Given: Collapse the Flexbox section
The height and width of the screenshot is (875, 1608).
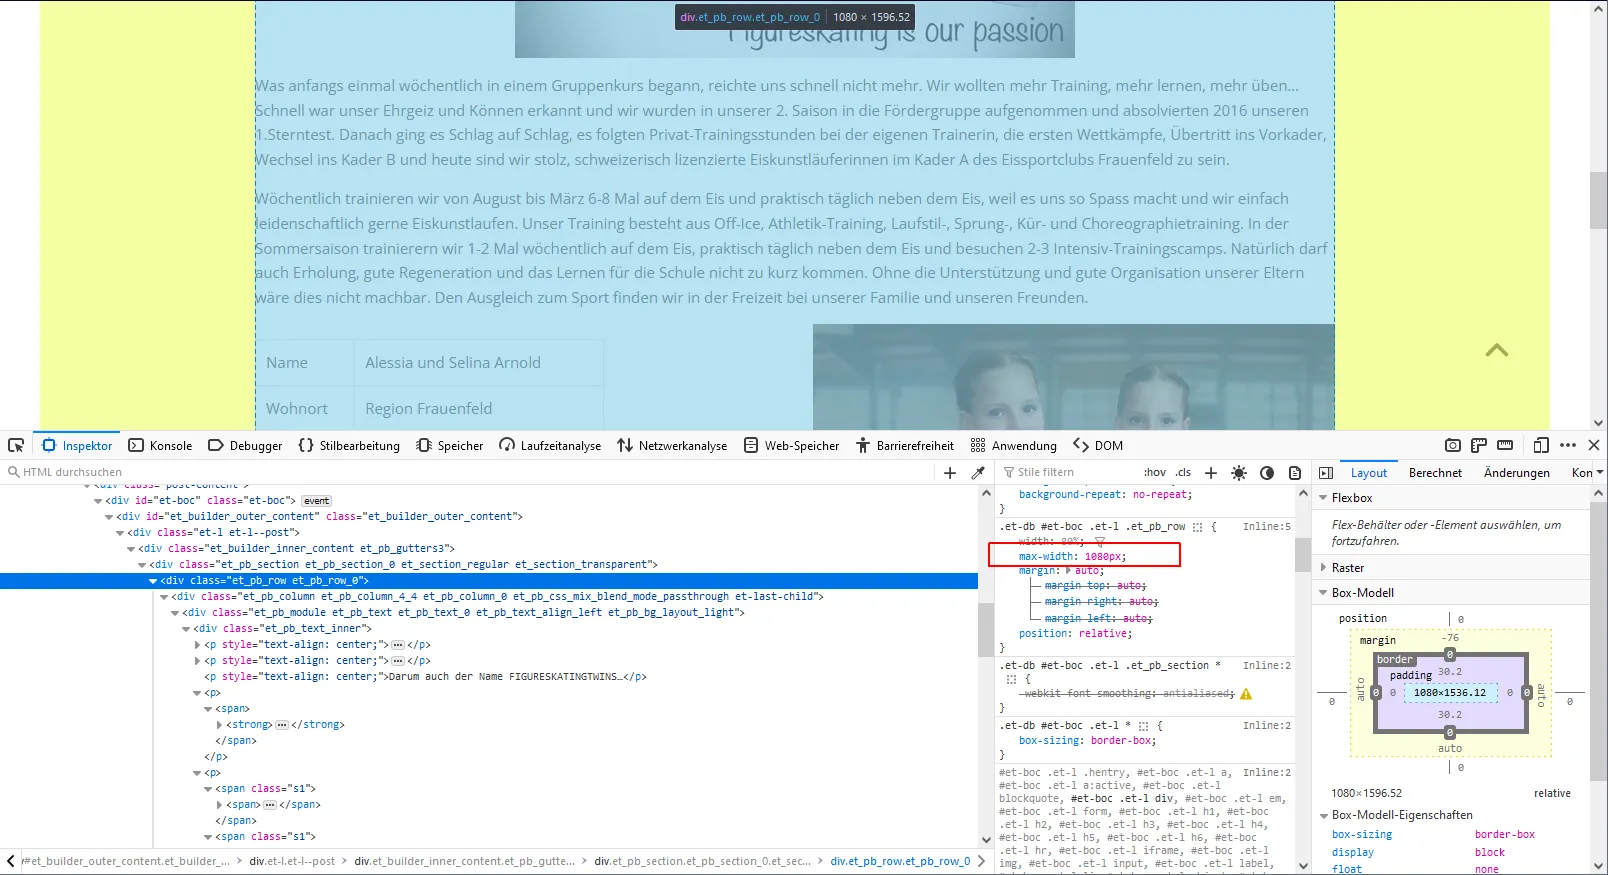Looking at the screenshot, I should pos(1324,497).
